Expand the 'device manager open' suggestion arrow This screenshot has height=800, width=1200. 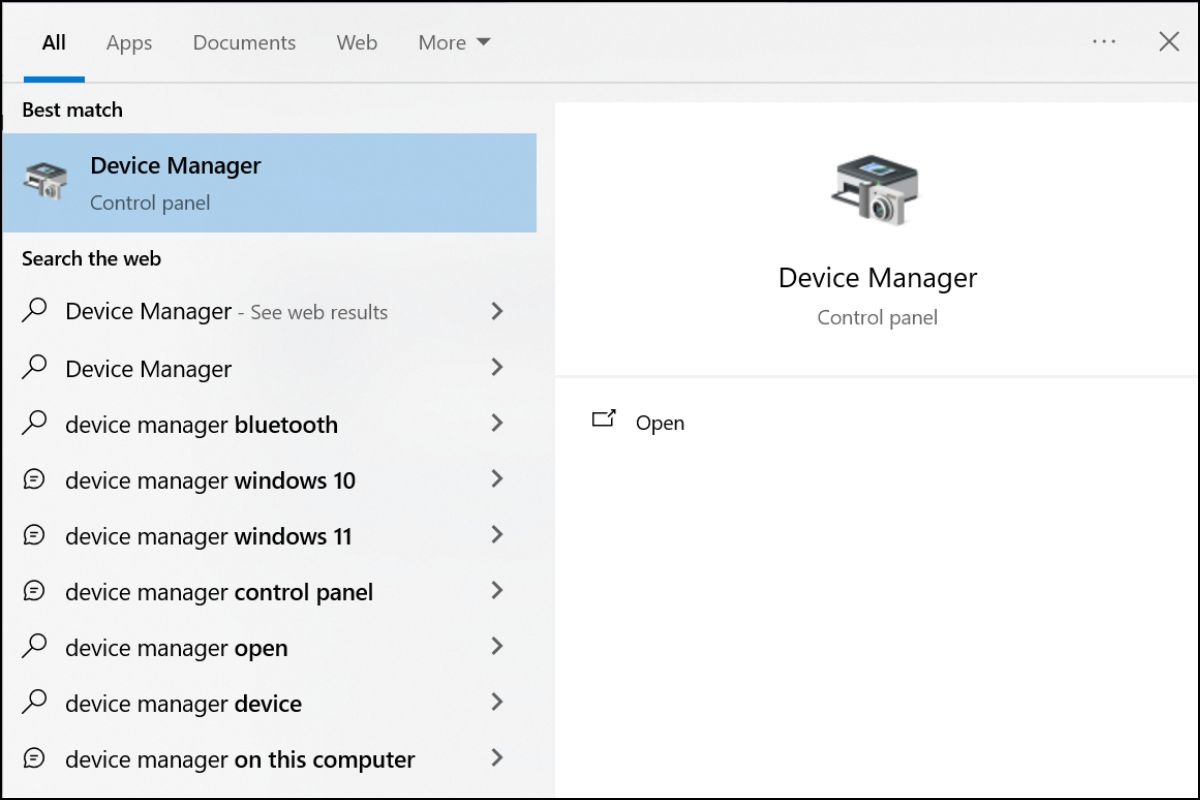[497, 647]
